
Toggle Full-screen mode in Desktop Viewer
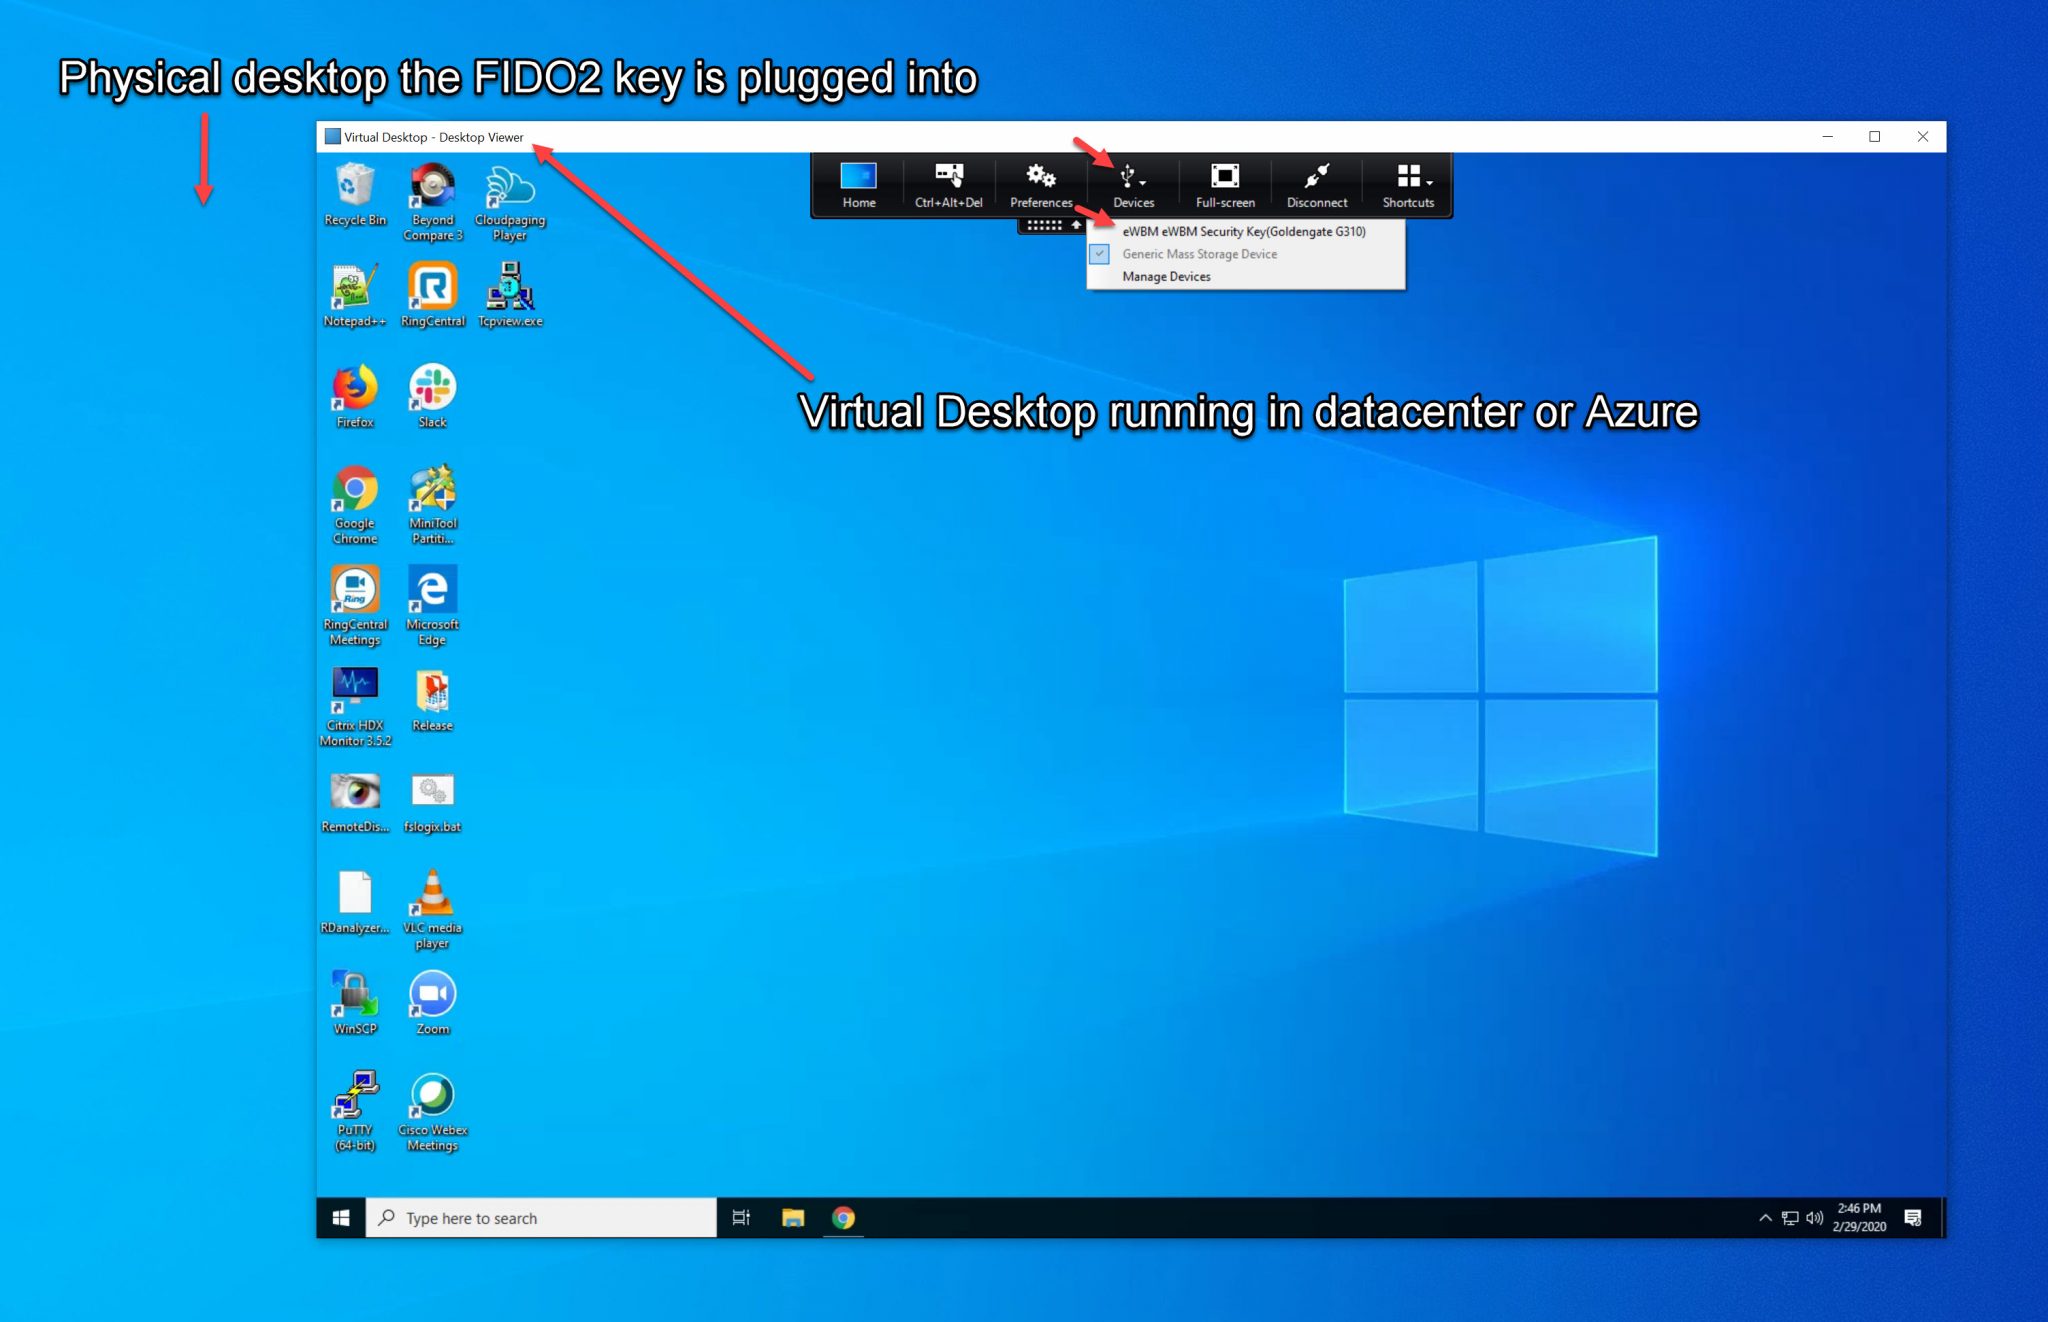pos(1224,184)
